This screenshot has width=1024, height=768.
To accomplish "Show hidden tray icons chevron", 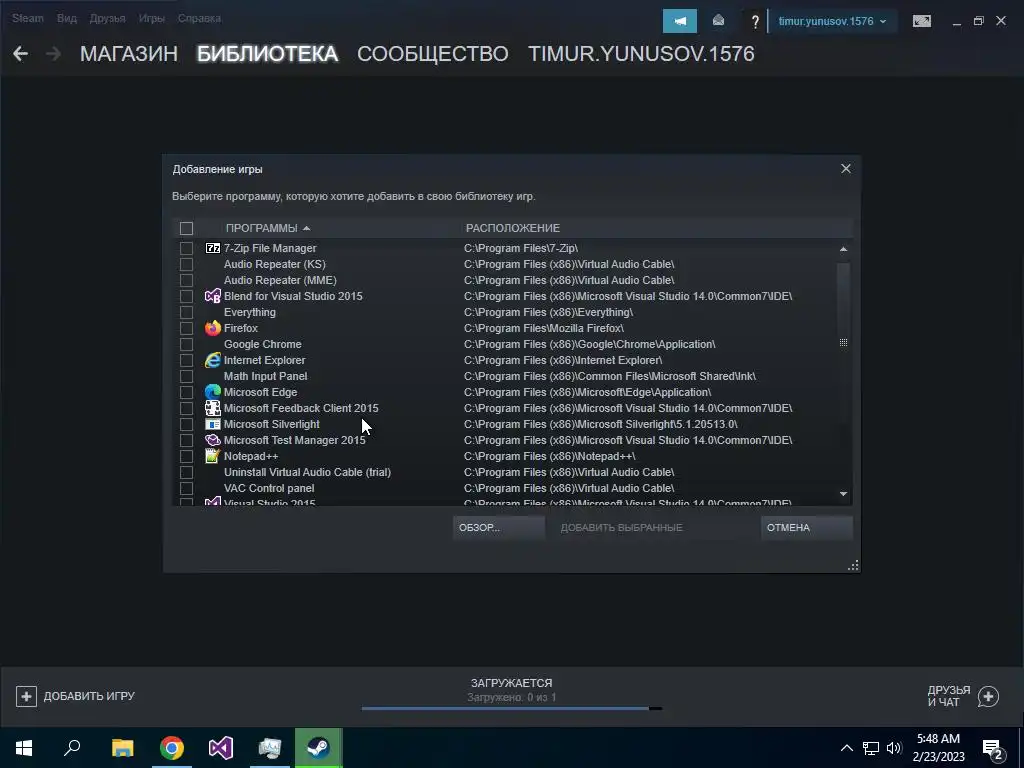I will (x=846, y=748).
